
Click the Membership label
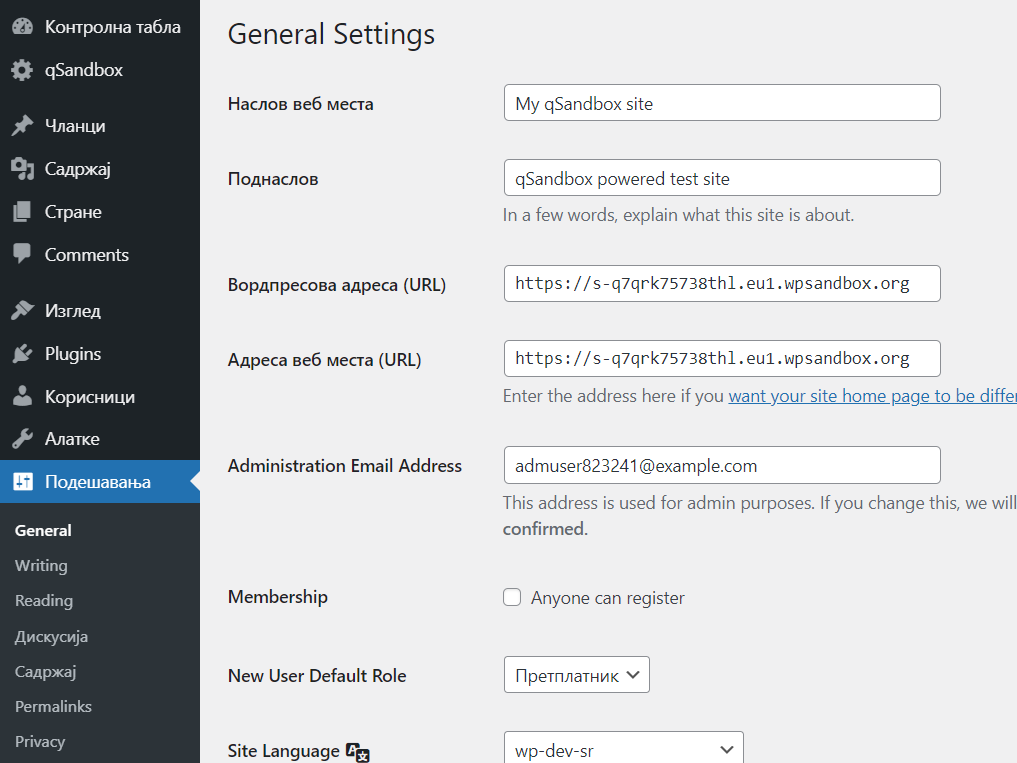[x=278, y=597]
